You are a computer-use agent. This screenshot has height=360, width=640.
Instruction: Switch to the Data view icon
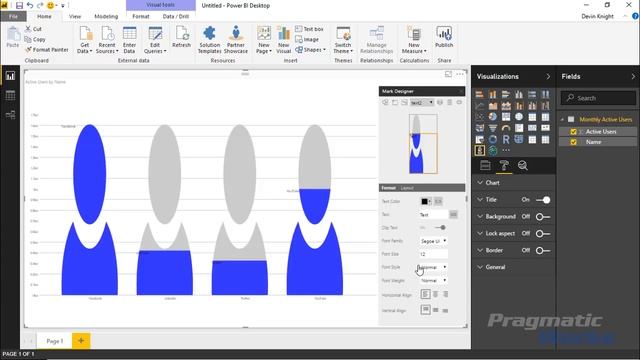[x=10, y=96]
